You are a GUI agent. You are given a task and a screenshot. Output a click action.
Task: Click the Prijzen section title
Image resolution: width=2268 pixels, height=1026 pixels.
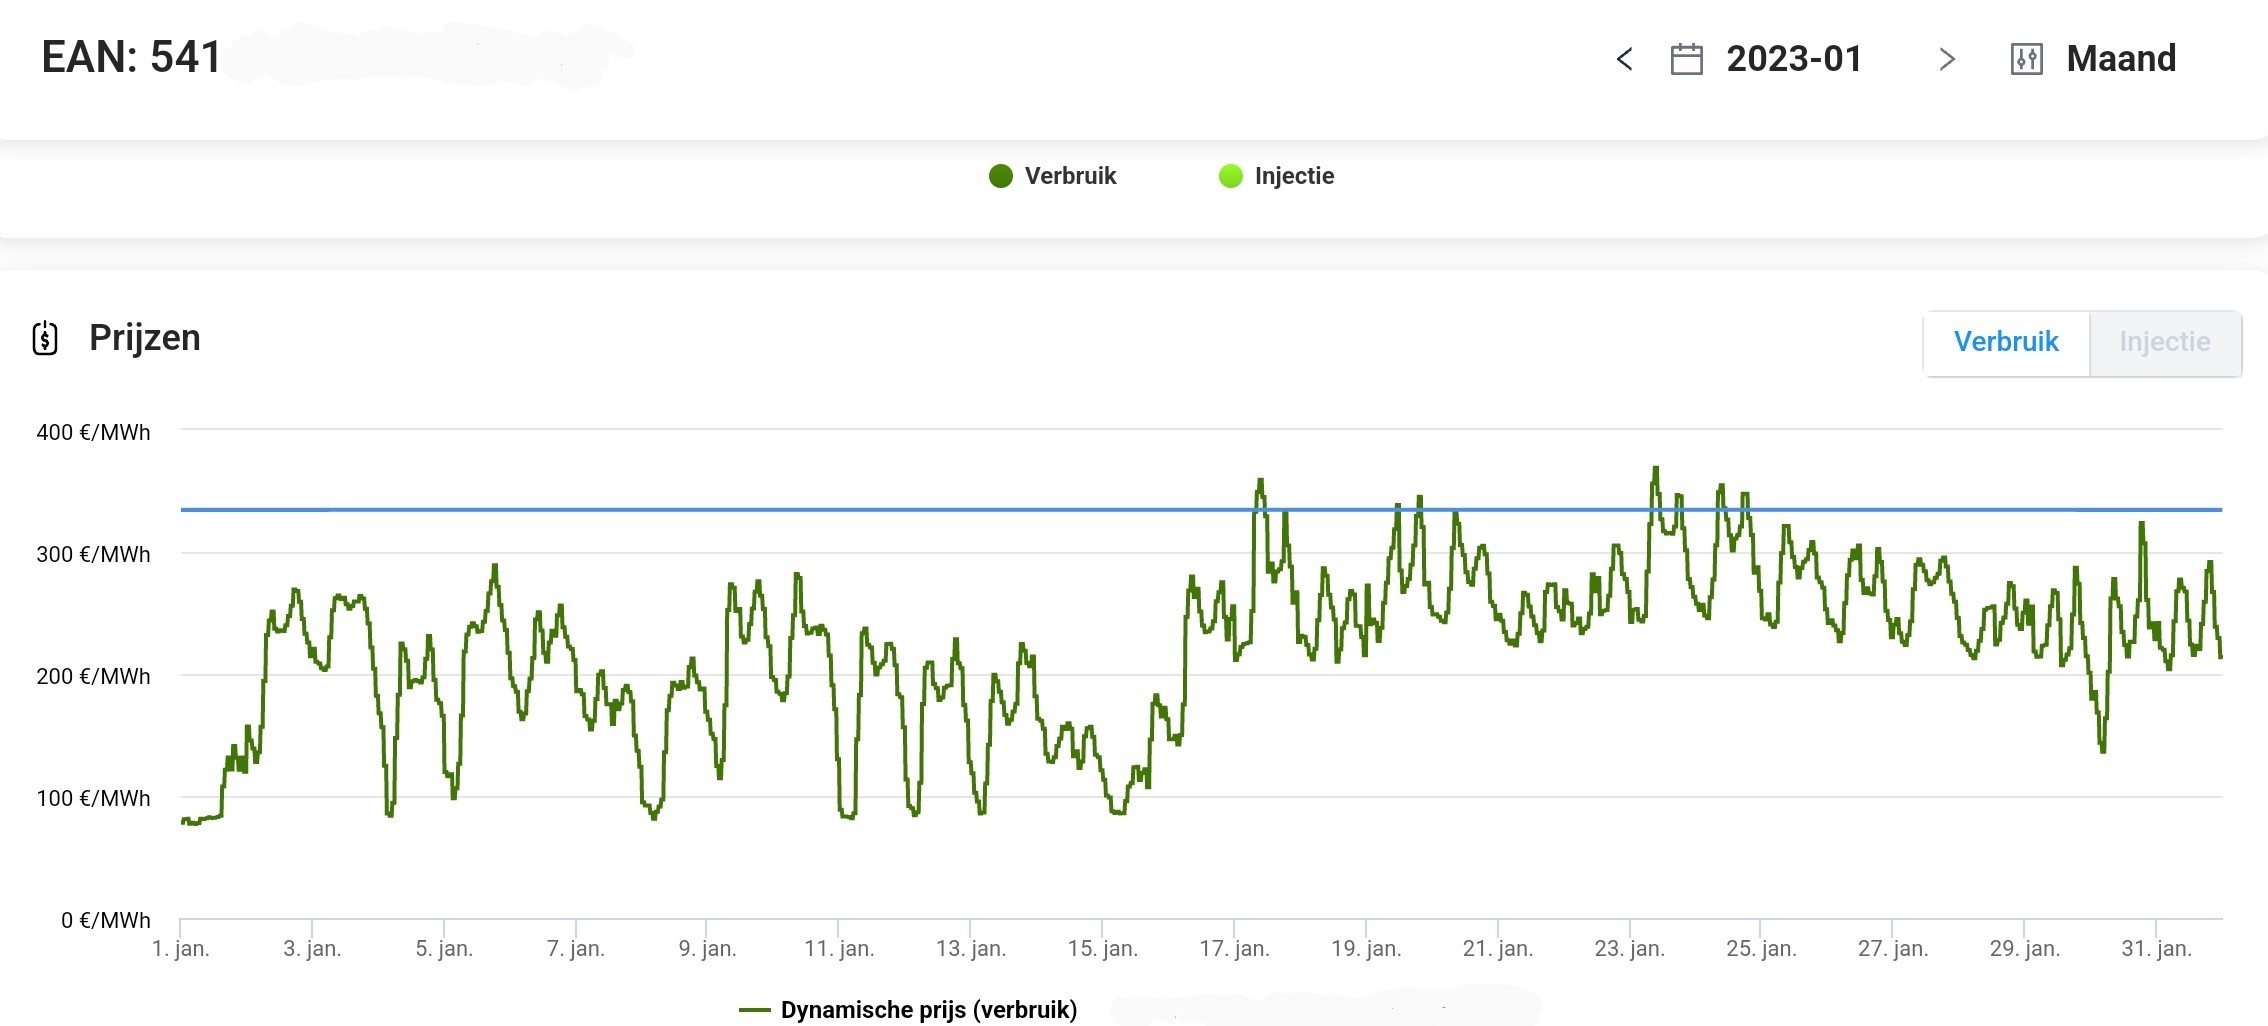coord(145,338)
